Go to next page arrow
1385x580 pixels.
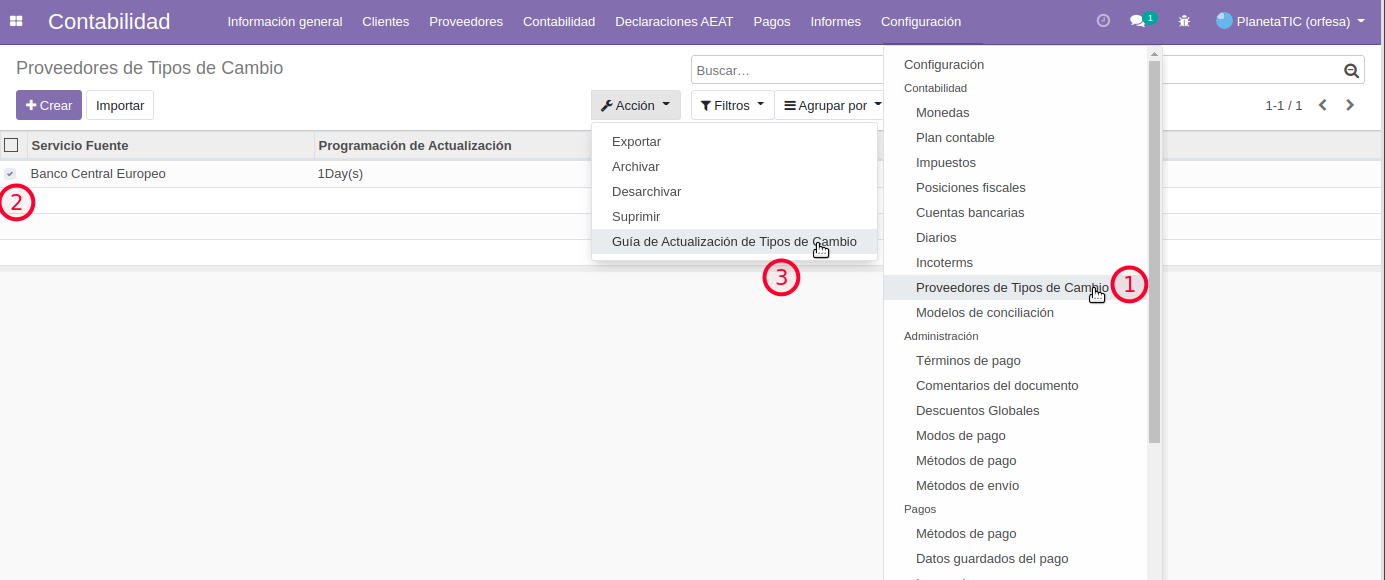click(x=1350, y=105)
